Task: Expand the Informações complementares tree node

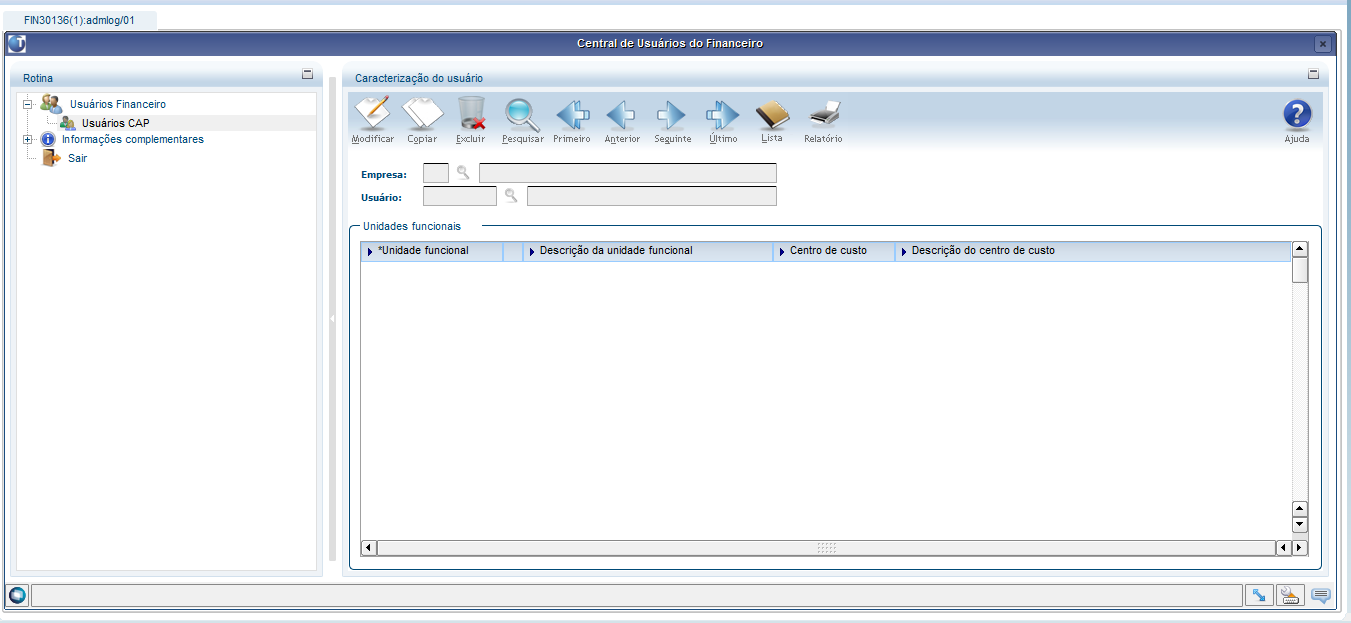Action: (x=28, y=139)
